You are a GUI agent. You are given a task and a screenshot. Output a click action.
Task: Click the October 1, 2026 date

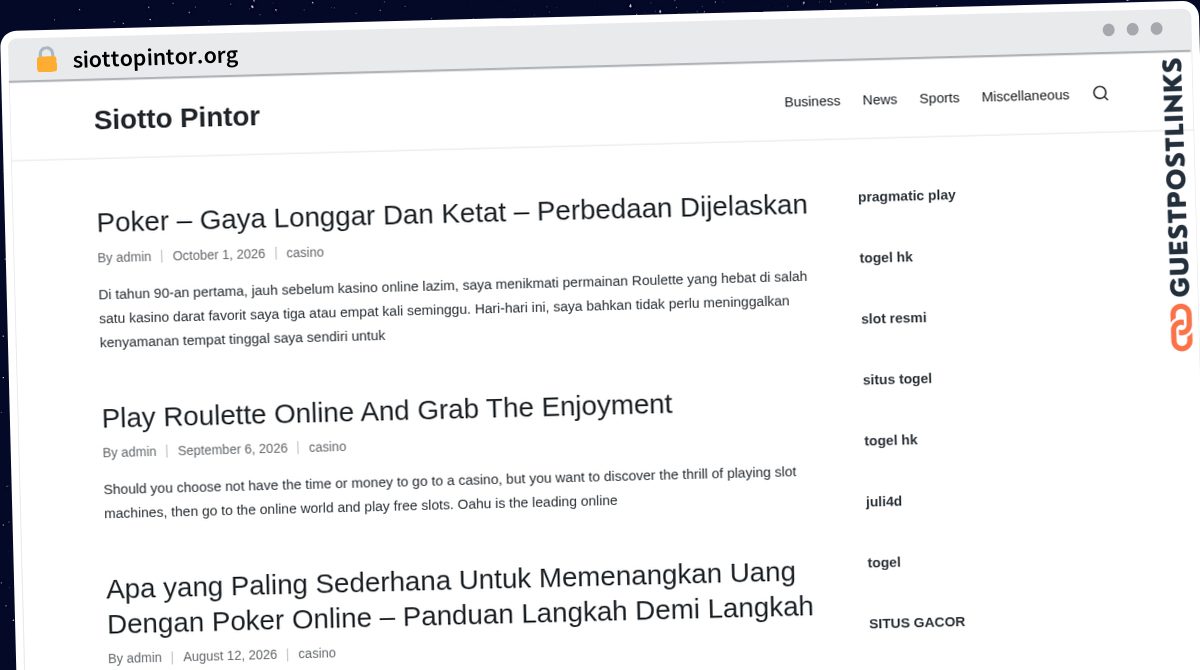(219, 255)
